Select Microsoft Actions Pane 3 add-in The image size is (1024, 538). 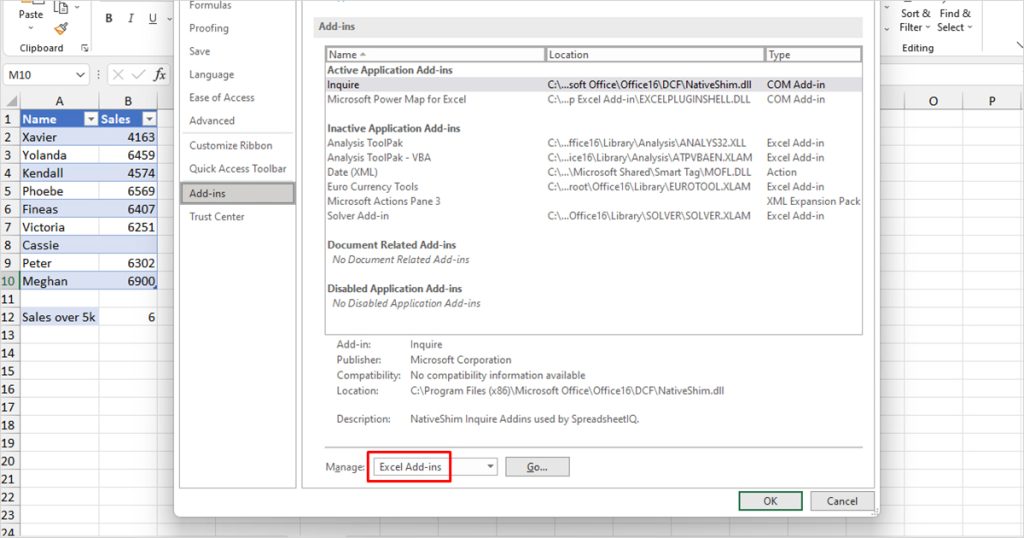[594, 201]
